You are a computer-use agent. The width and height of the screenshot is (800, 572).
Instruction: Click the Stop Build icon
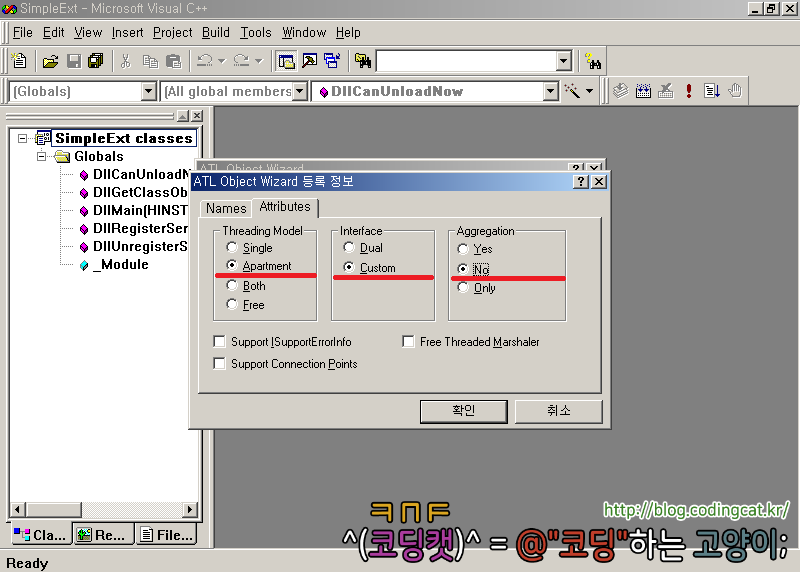coord(665,91)
